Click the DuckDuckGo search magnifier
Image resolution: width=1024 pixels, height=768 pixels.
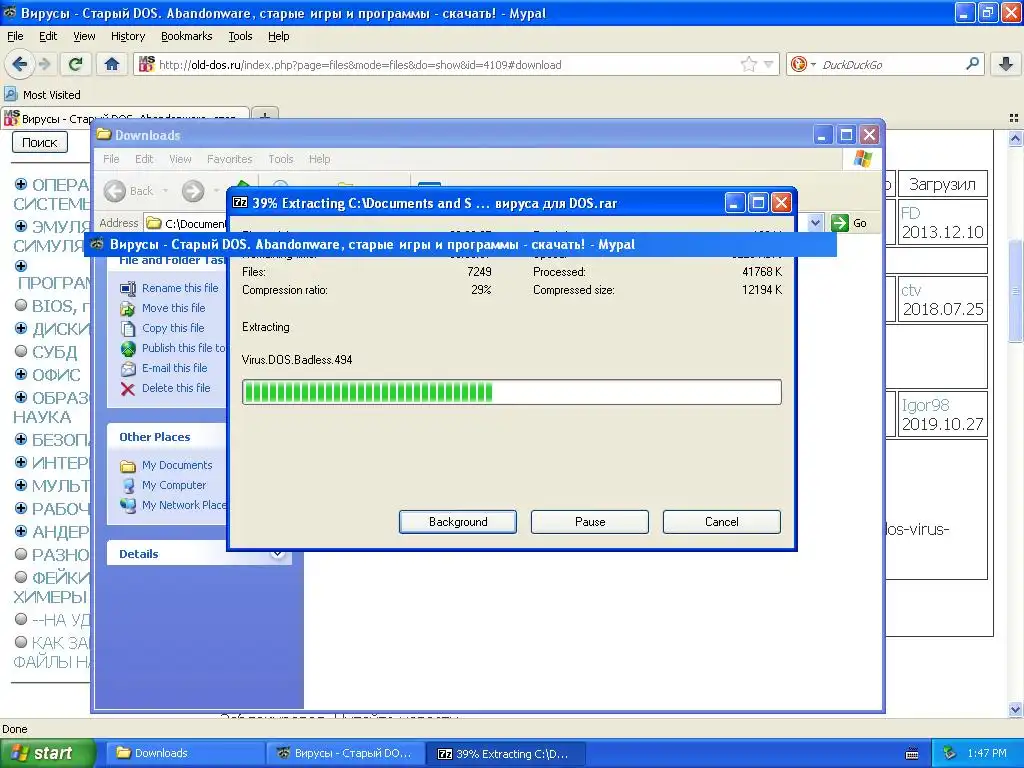(x=972, y=64)
